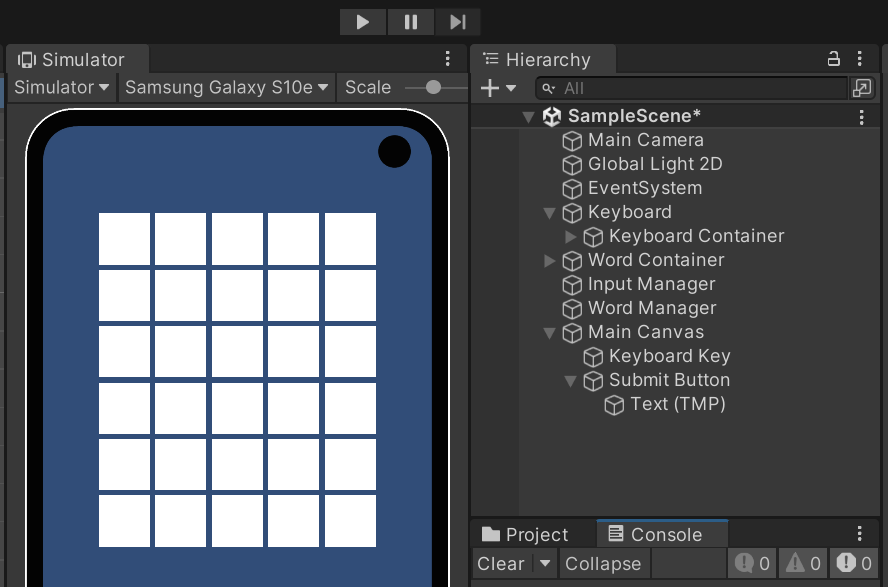
Task: Select the Text (TMP) object
Action: point(678,404)
